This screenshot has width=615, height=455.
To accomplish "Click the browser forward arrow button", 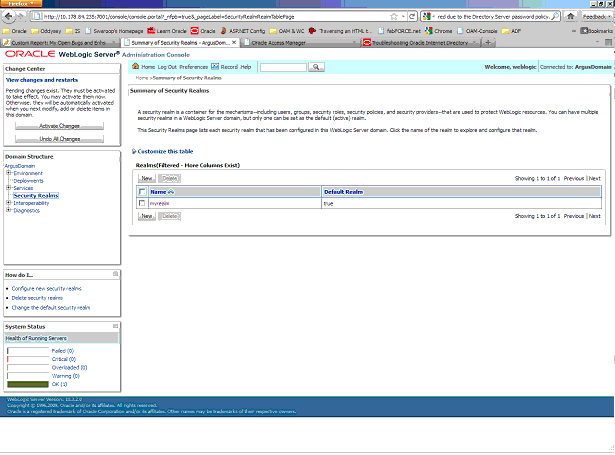I will tap(21, 16).
